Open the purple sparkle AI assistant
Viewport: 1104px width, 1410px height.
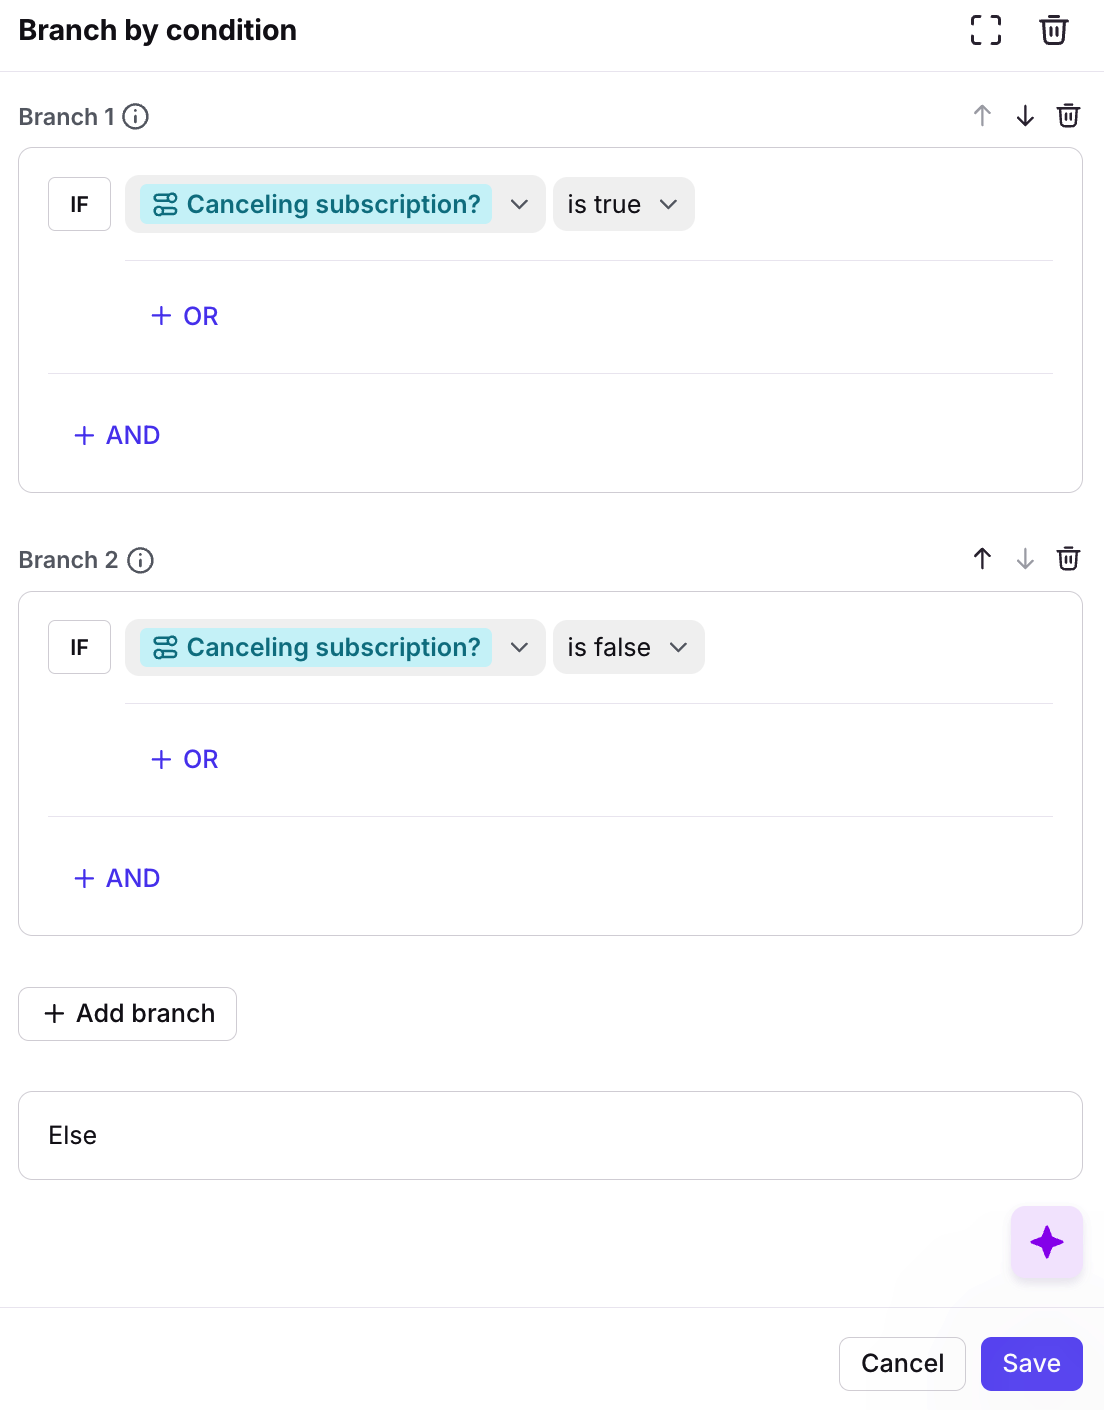click(1046, 1242)
